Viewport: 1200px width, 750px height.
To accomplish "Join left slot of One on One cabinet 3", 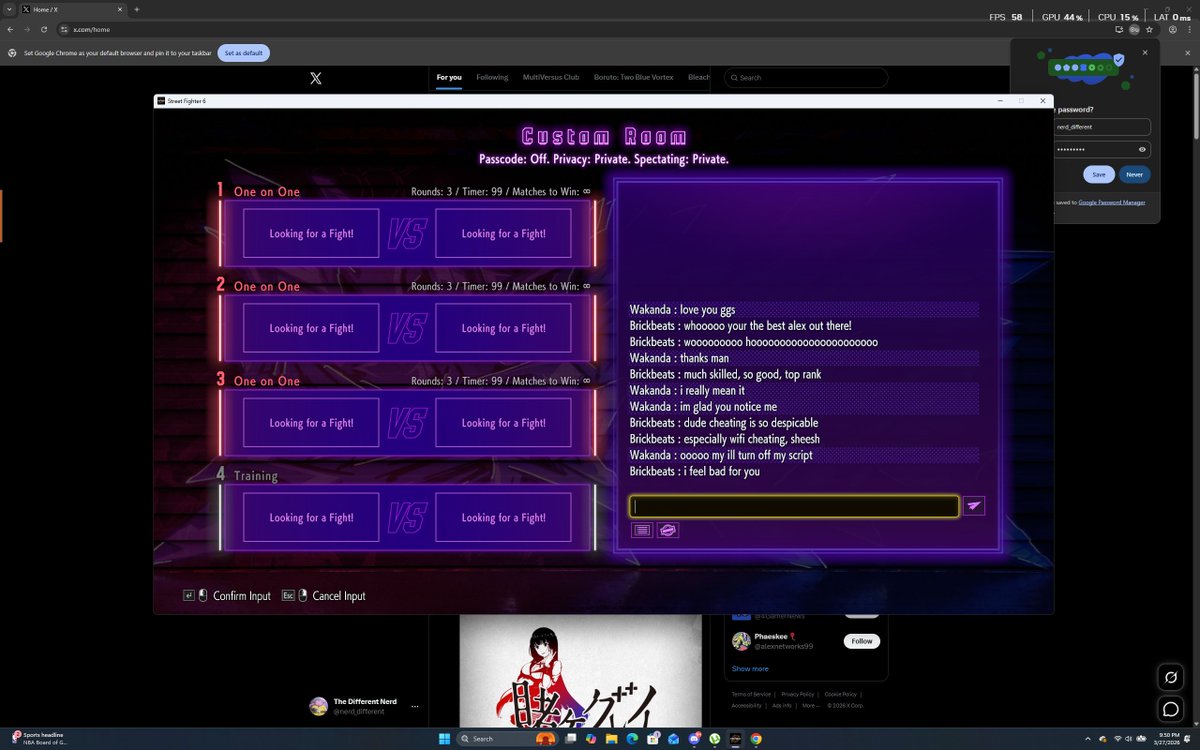I will pyautogui.click(x=311, y=423).
